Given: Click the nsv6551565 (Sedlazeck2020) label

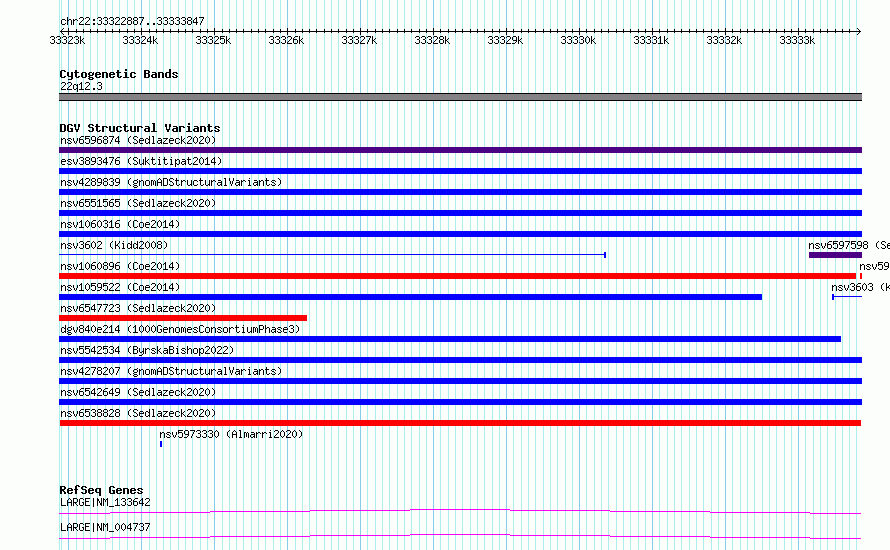Looking at the screenshot, I should [x=138, y=203].
